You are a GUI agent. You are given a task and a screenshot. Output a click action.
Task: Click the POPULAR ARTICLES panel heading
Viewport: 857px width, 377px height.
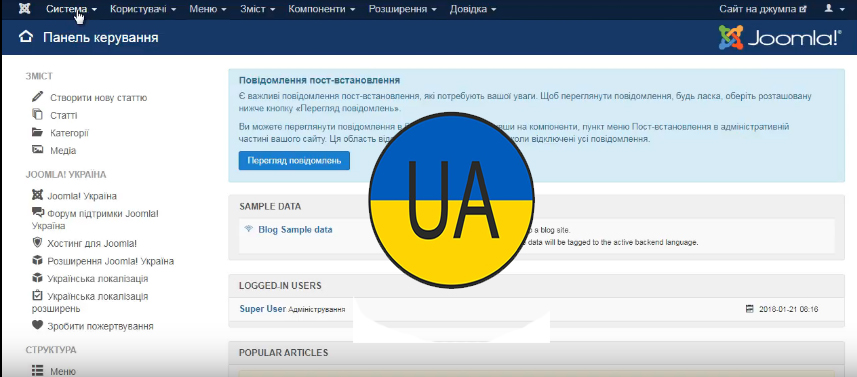point(283,352)
